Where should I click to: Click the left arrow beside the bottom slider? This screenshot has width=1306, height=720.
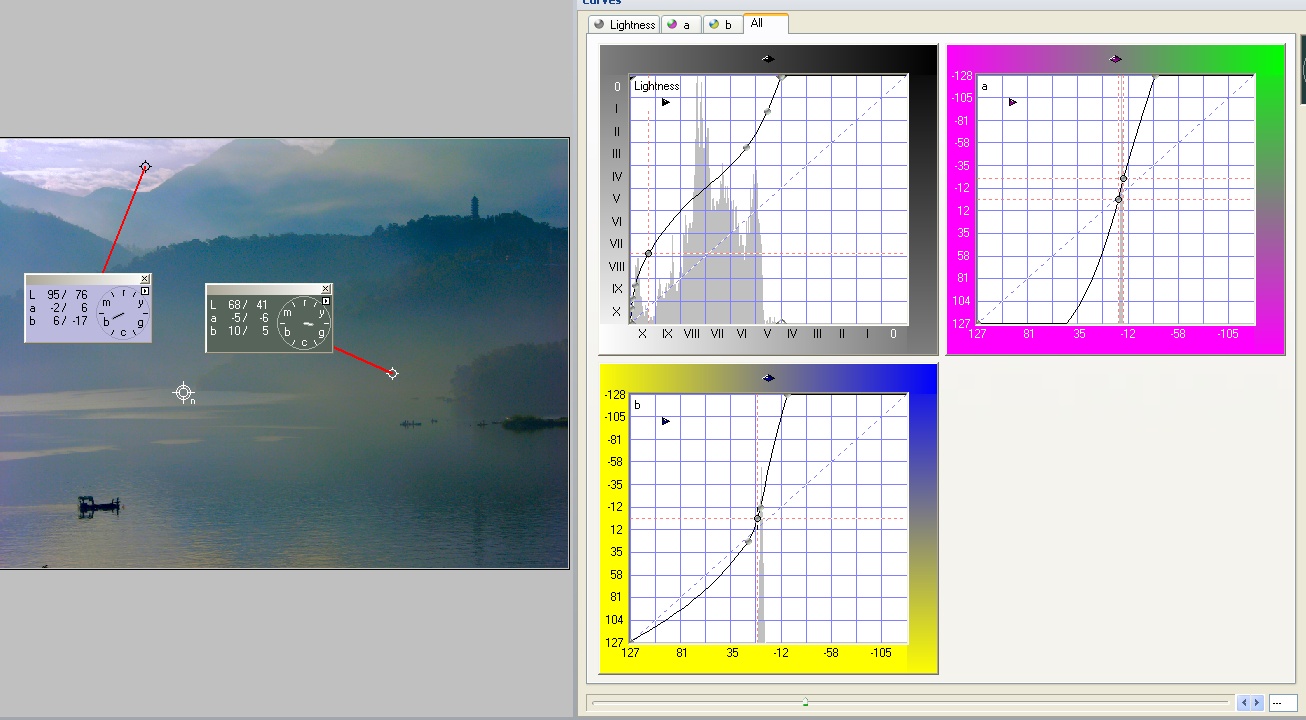[x=1244, y=703]
